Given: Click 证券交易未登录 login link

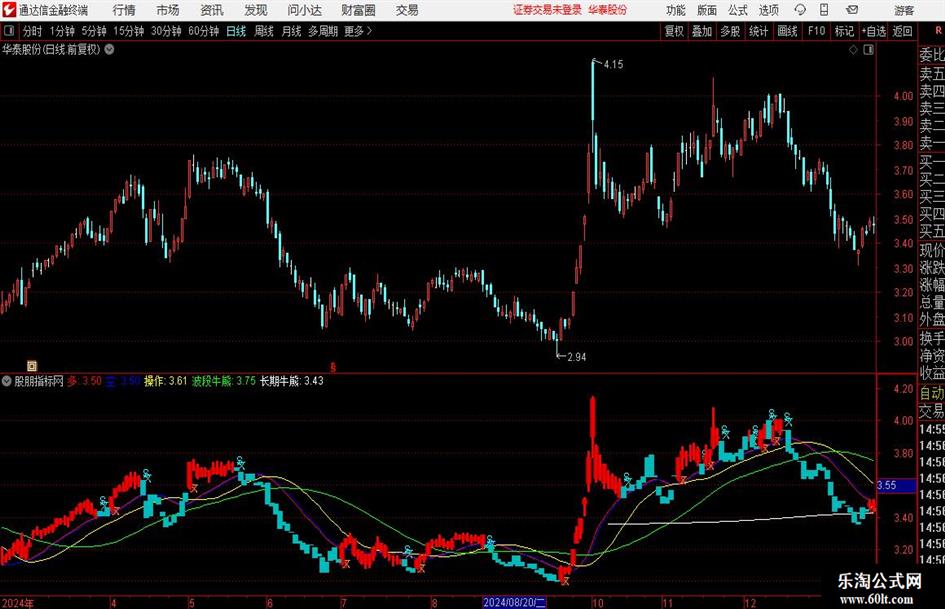Looking at the screenshot, I should (x=547, y=10).
